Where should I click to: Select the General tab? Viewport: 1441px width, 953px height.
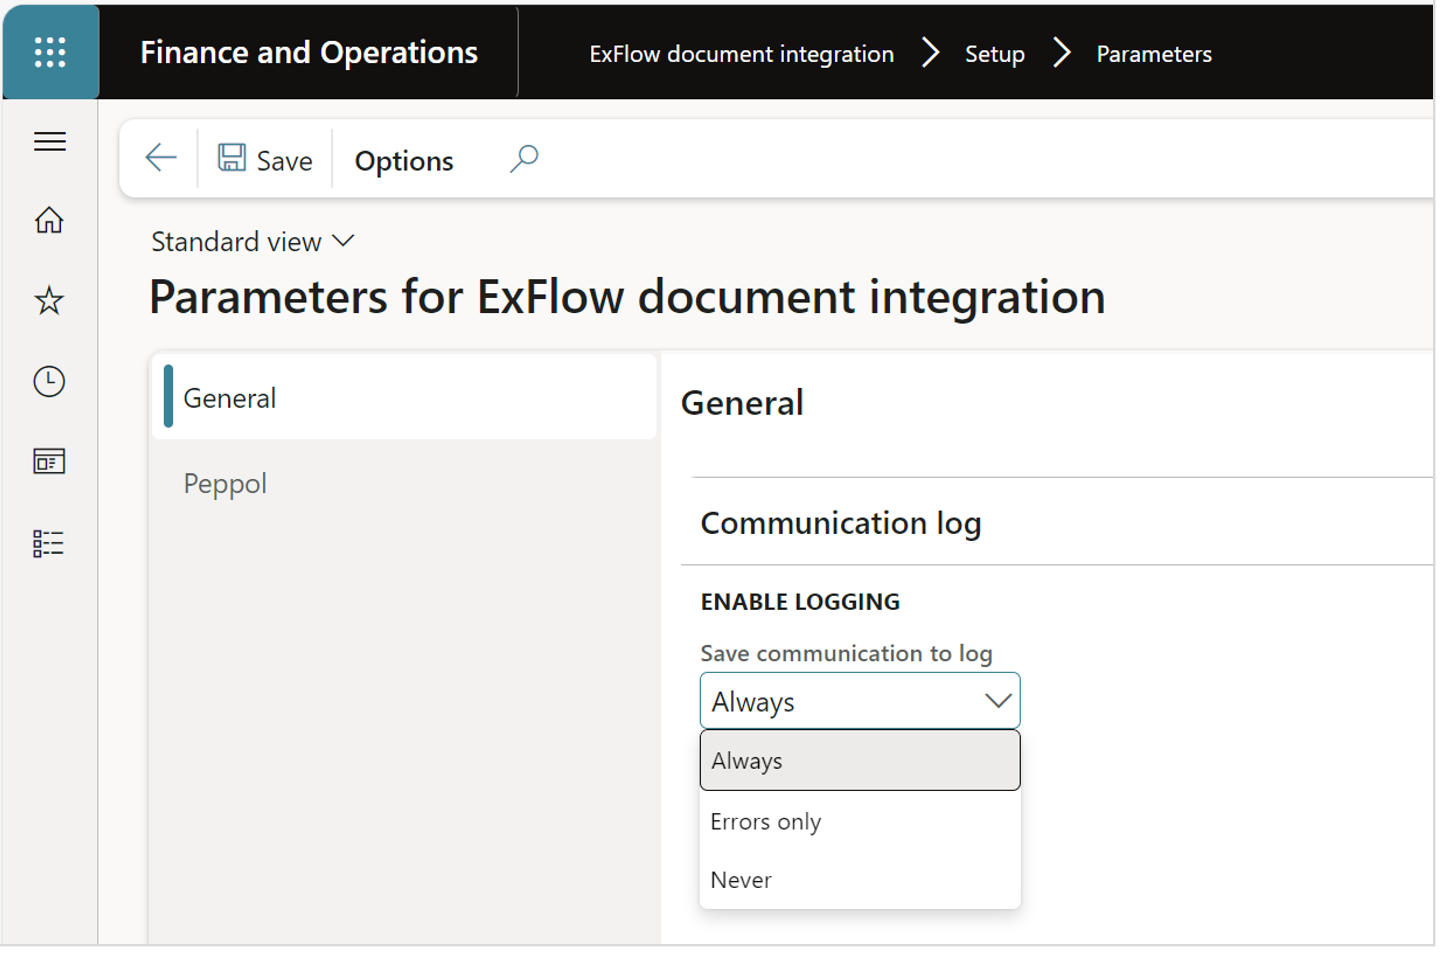405,397
